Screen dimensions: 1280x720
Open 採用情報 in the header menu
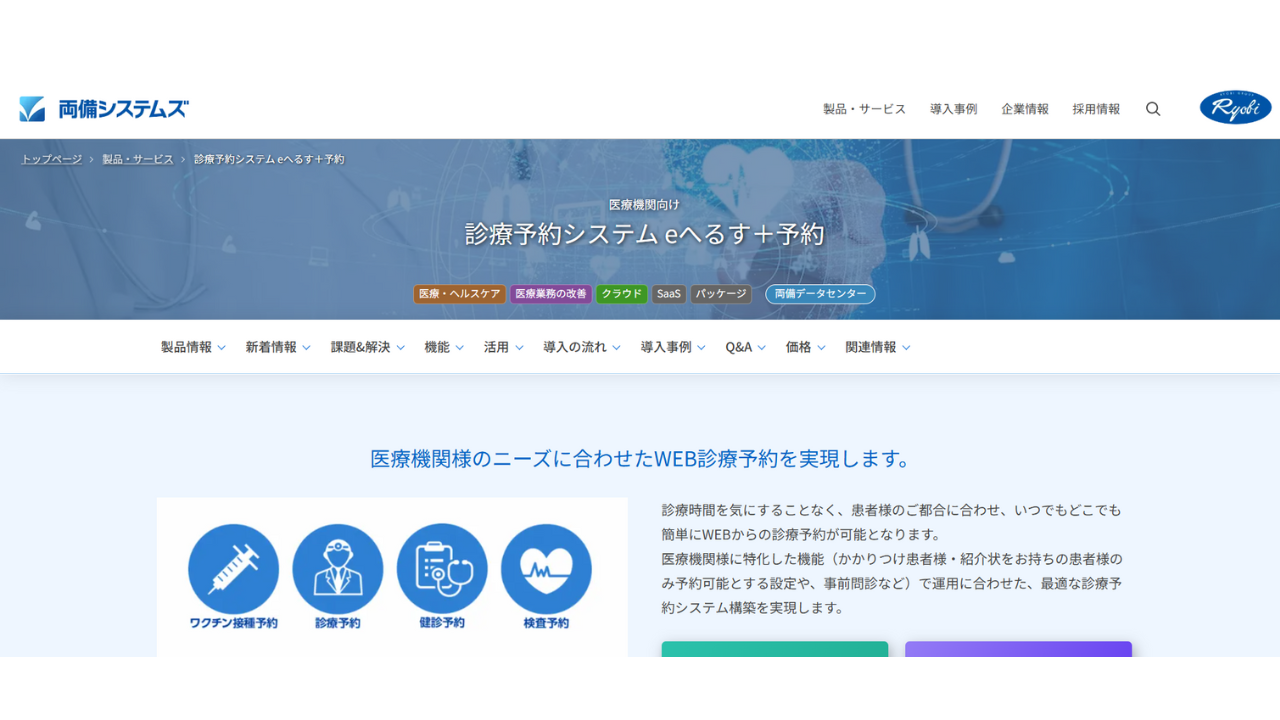[x=1096, y=109]
